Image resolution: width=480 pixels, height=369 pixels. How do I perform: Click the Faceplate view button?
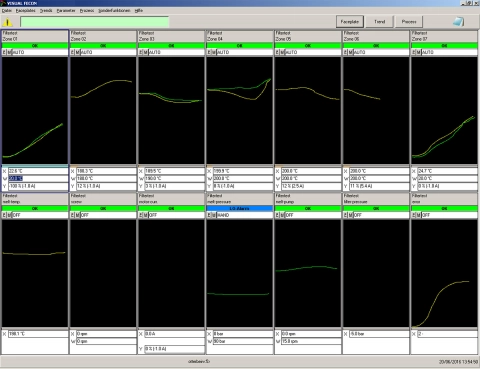pos(350,22)
